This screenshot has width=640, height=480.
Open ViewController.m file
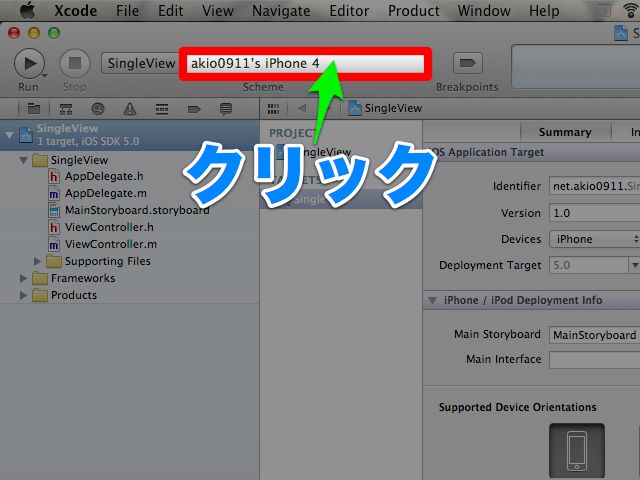click(x=111, y=244)
